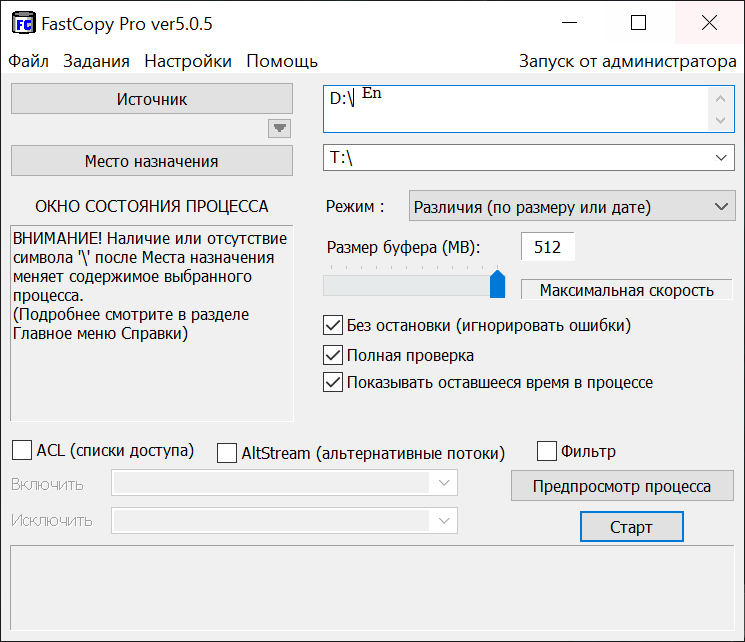Click the bottom log output area
The image size is (745, 642).
point(372,588)
